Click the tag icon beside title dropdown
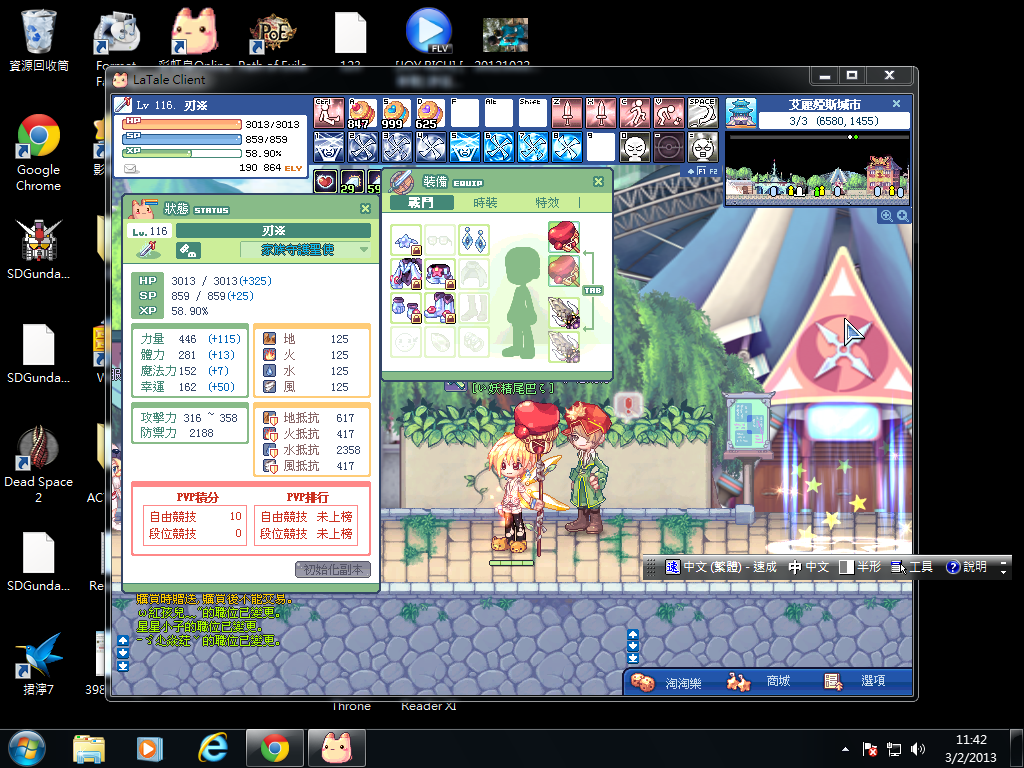The image size is (1024, 768). coord(187,250)
